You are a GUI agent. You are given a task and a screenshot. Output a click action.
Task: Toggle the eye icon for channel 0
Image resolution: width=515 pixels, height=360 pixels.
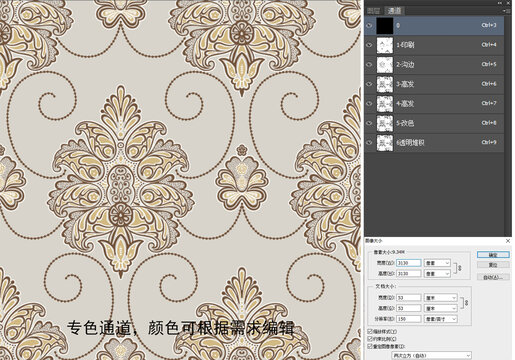click(369, 26)
